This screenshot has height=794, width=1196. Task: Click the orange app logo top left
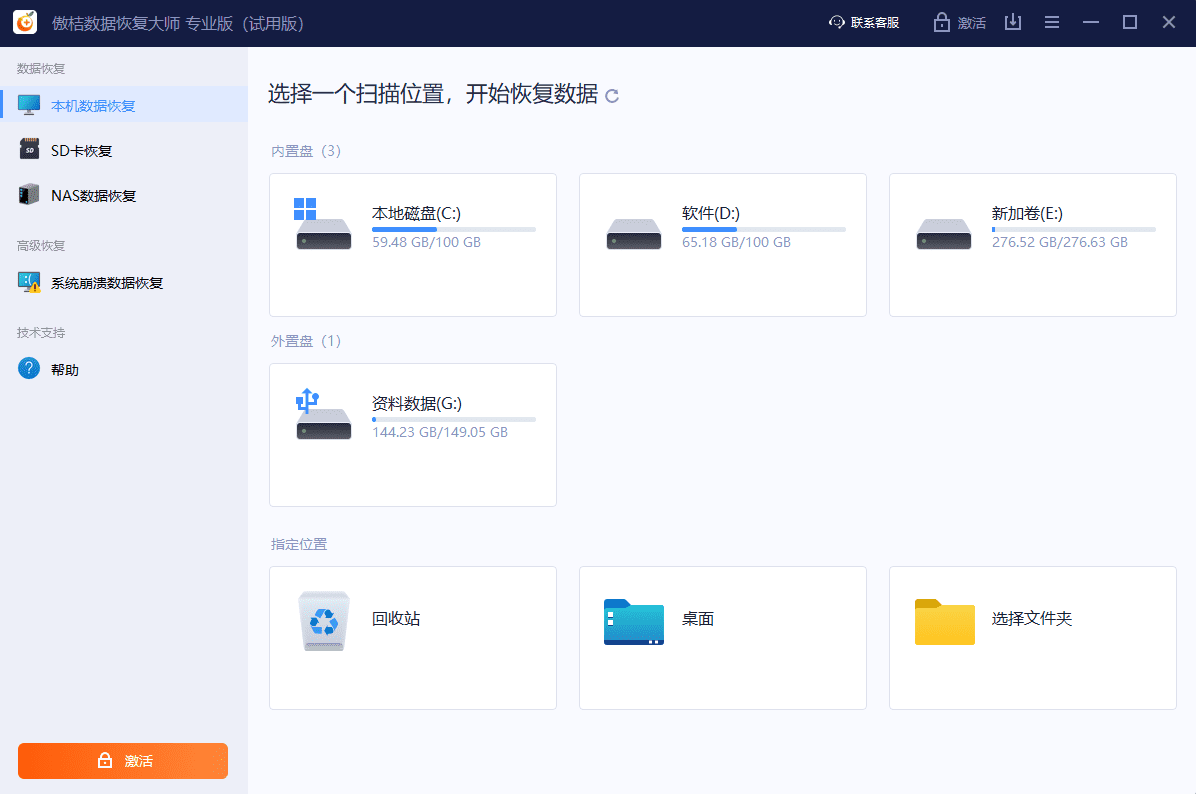pyautogui.click(x=24, y=21)
